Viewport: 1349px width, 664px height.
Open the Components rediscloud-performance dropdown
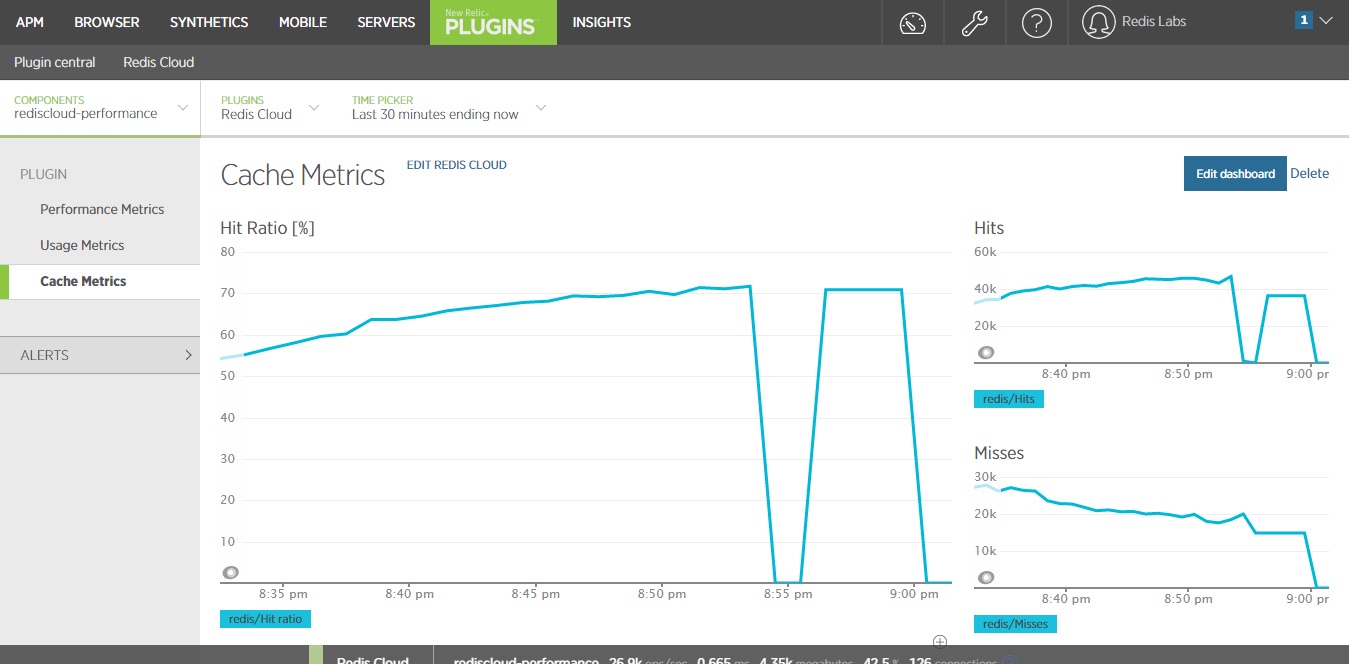pos(100,107)
